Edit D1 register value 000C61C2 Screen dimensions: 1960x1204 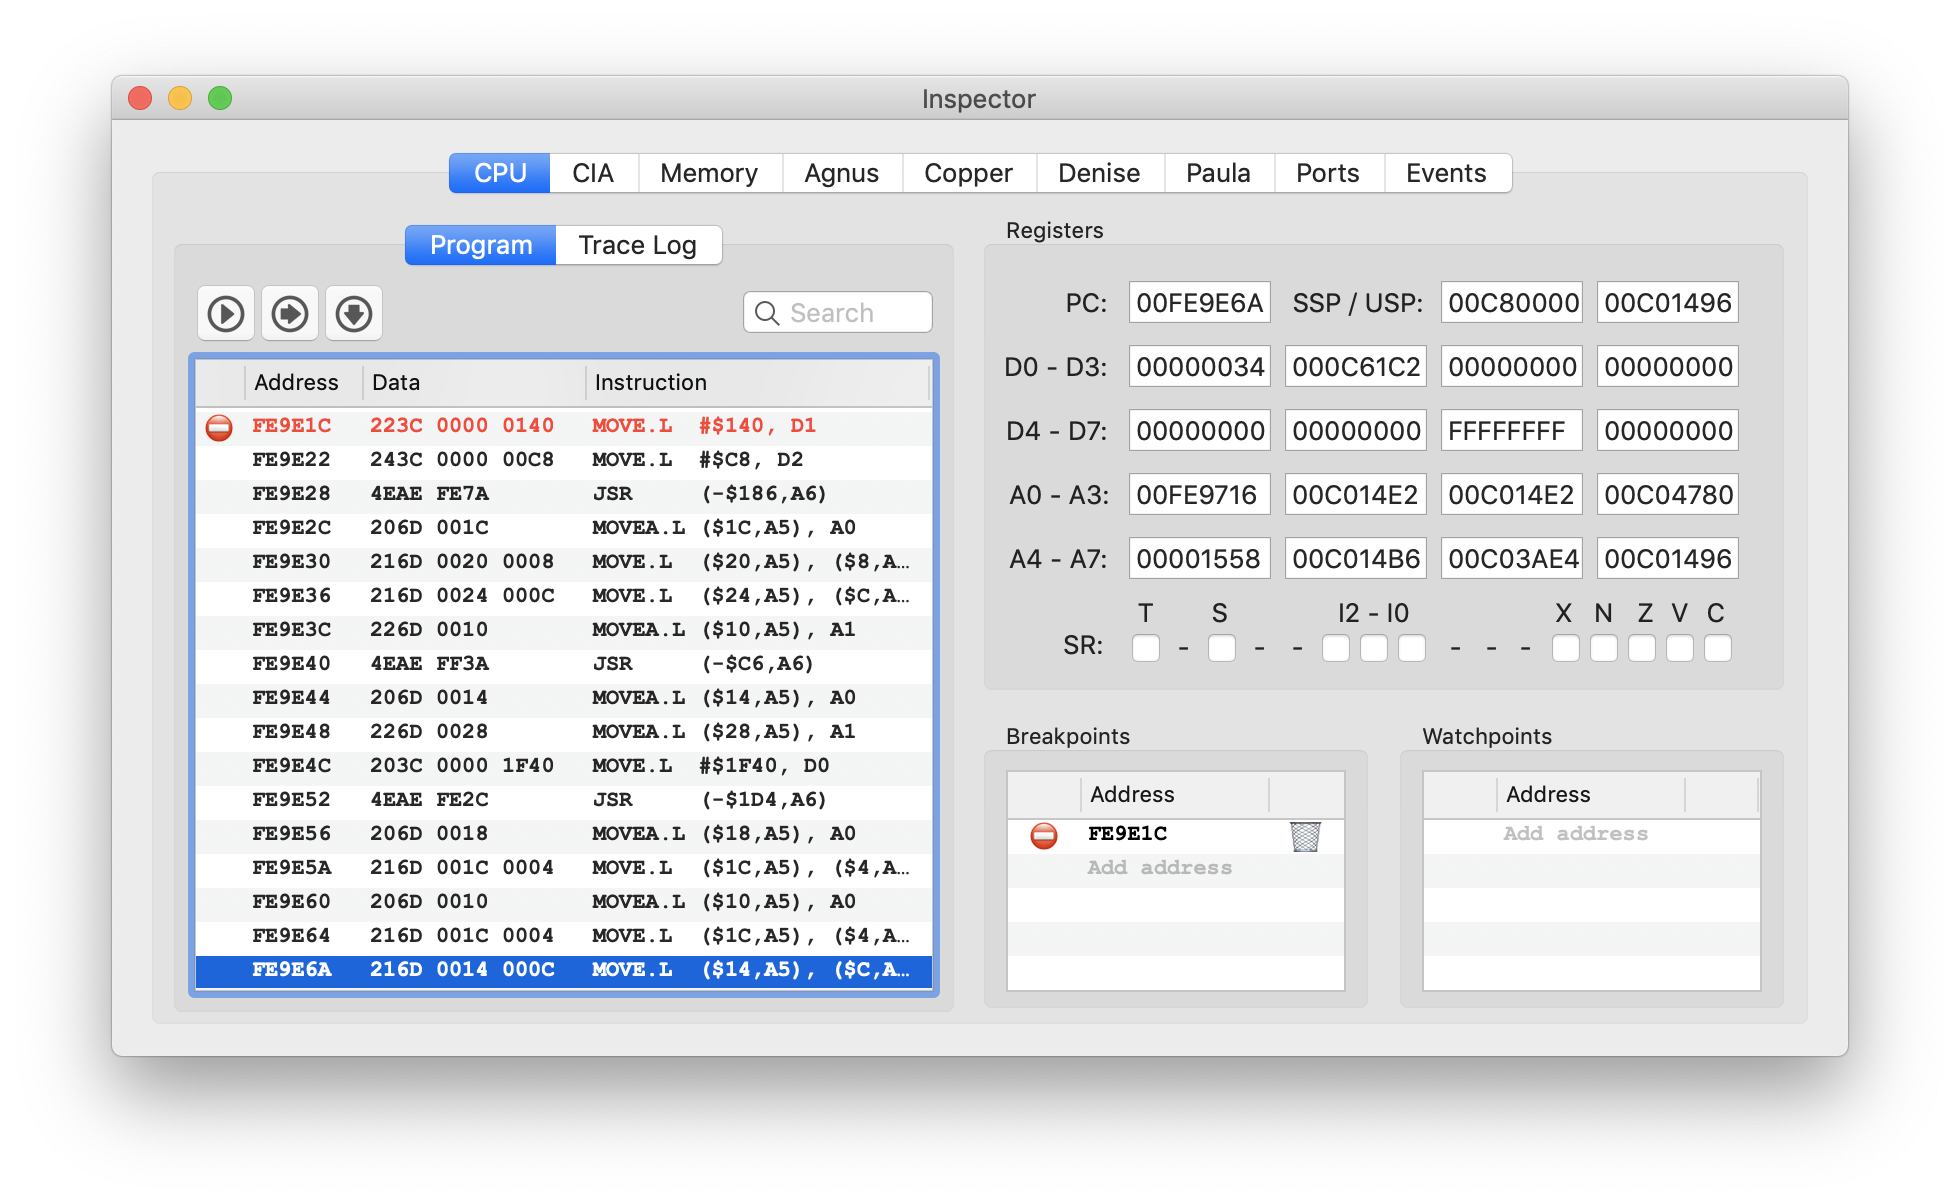point(1356,367)
